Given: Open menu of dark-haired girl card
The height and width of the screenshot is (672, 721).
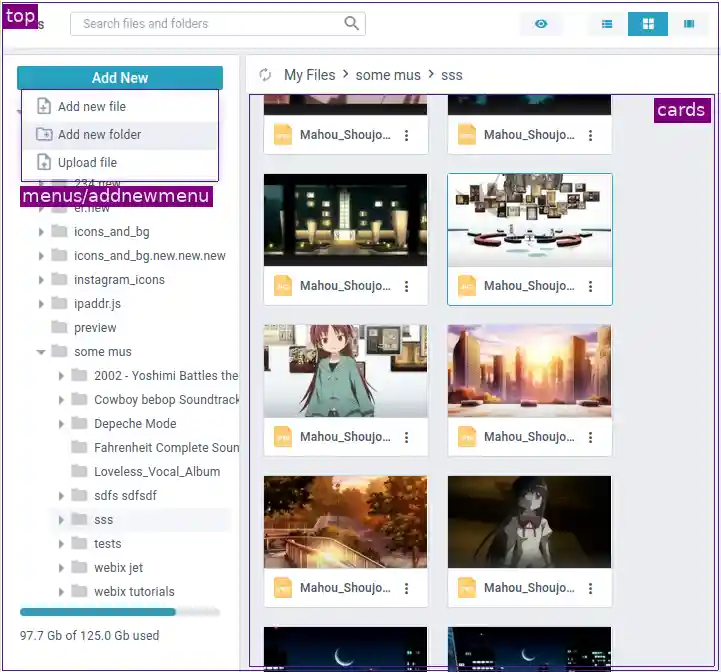Looking at the screenshot, I should pos(590,588).
